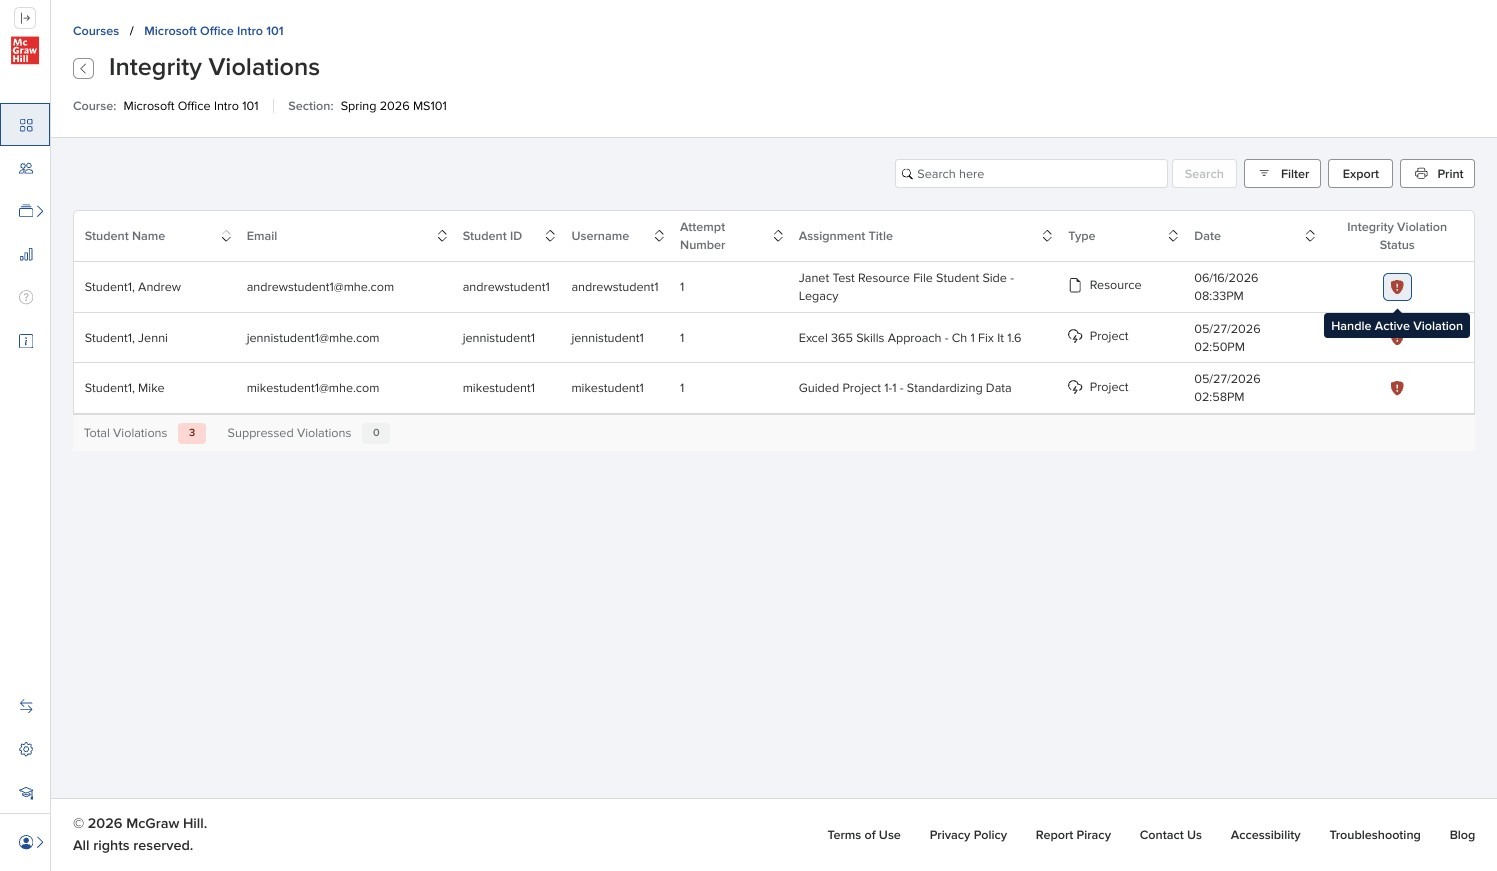Image resolution: width=1497 pixels, height=871 pixels.
Task: Click the question mark help icon
Action: point(26,297)
